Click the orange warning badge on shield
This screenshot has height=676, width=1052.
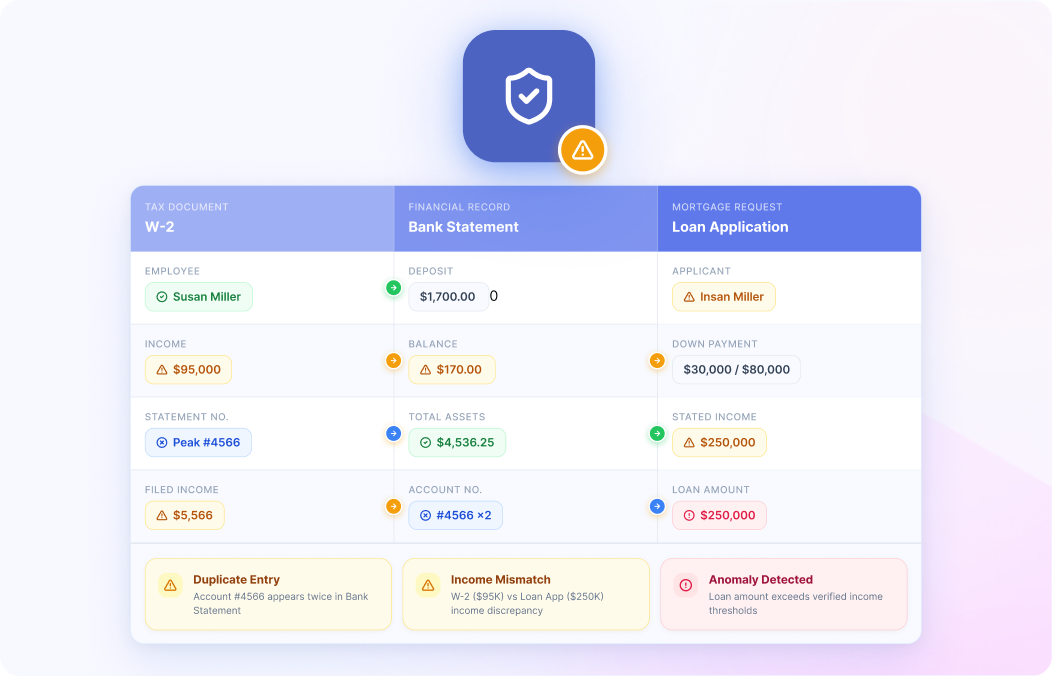[x=582, y=150]
